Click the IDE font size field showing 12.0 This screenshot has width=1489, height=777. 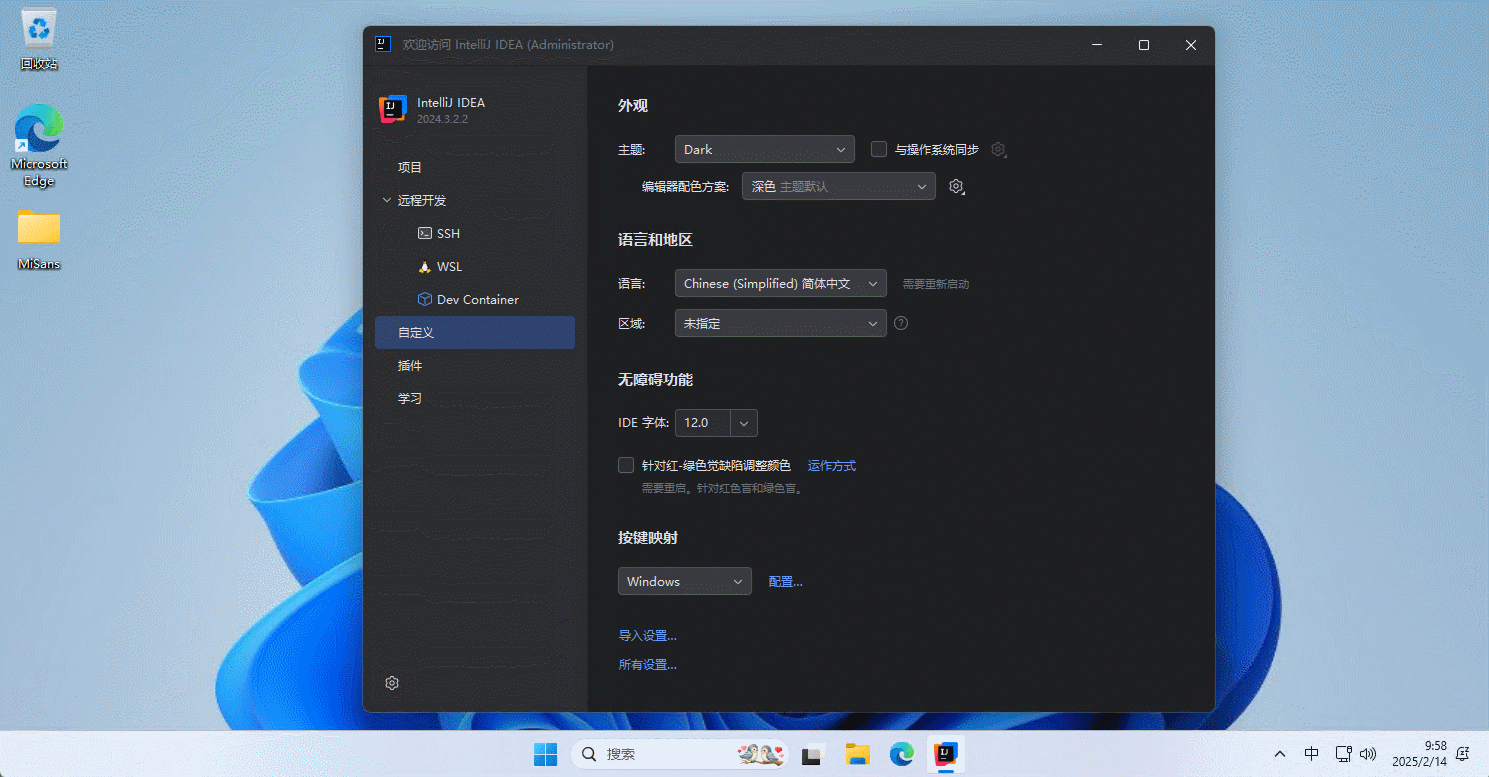tap(703, 423)
